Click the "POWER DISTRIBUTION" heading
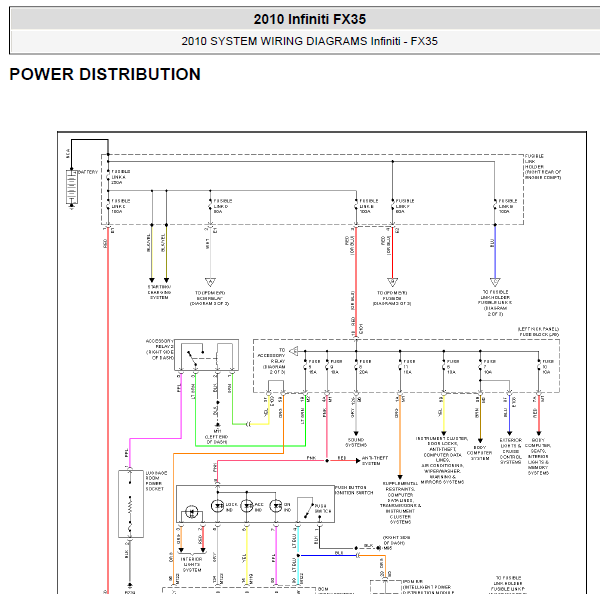Viewport: 600px width, 594px height. 105,74
